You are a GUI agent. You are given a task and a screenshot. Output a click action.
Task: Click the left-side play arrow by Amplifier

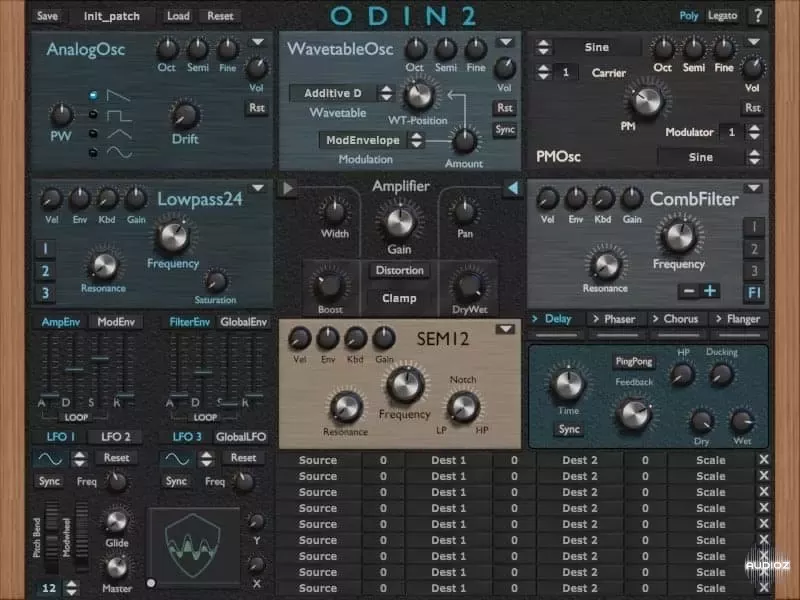288,188
